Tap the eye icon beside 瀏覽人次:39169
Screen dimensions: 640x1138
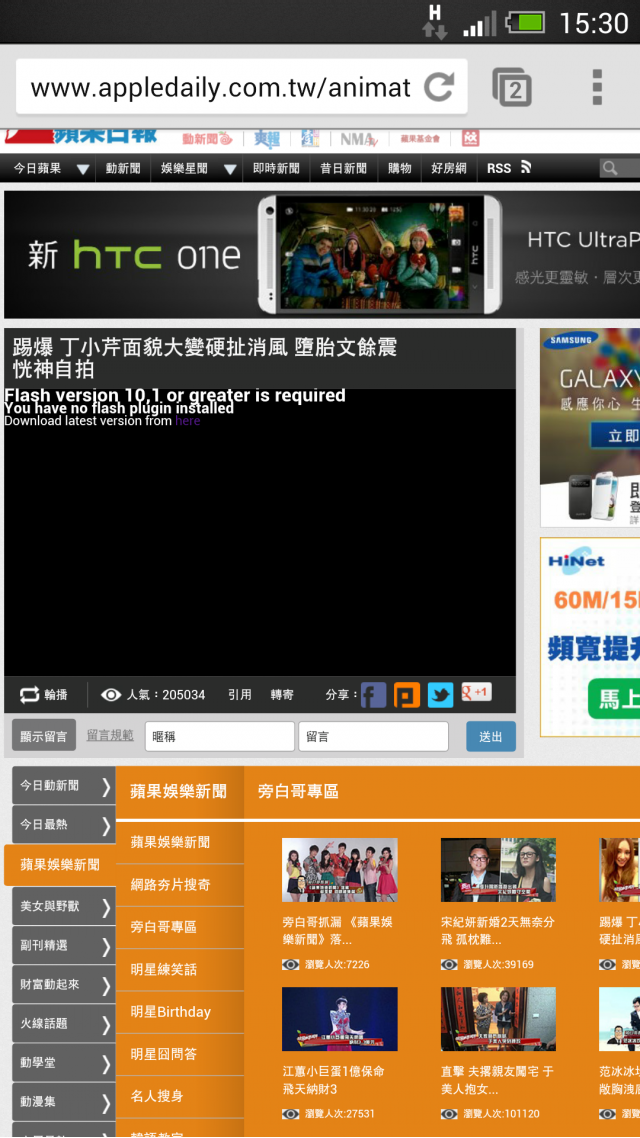(x=450, y=965)
